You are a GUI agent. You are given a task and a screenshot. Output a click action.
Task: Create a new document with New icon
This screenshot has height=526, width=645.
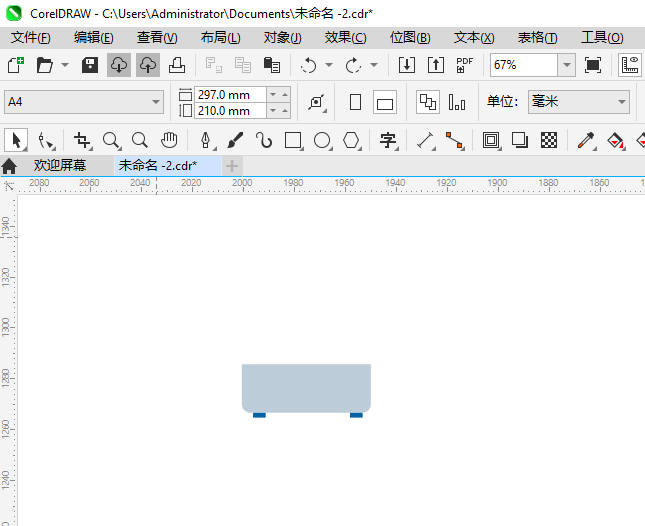click(16, 65)
